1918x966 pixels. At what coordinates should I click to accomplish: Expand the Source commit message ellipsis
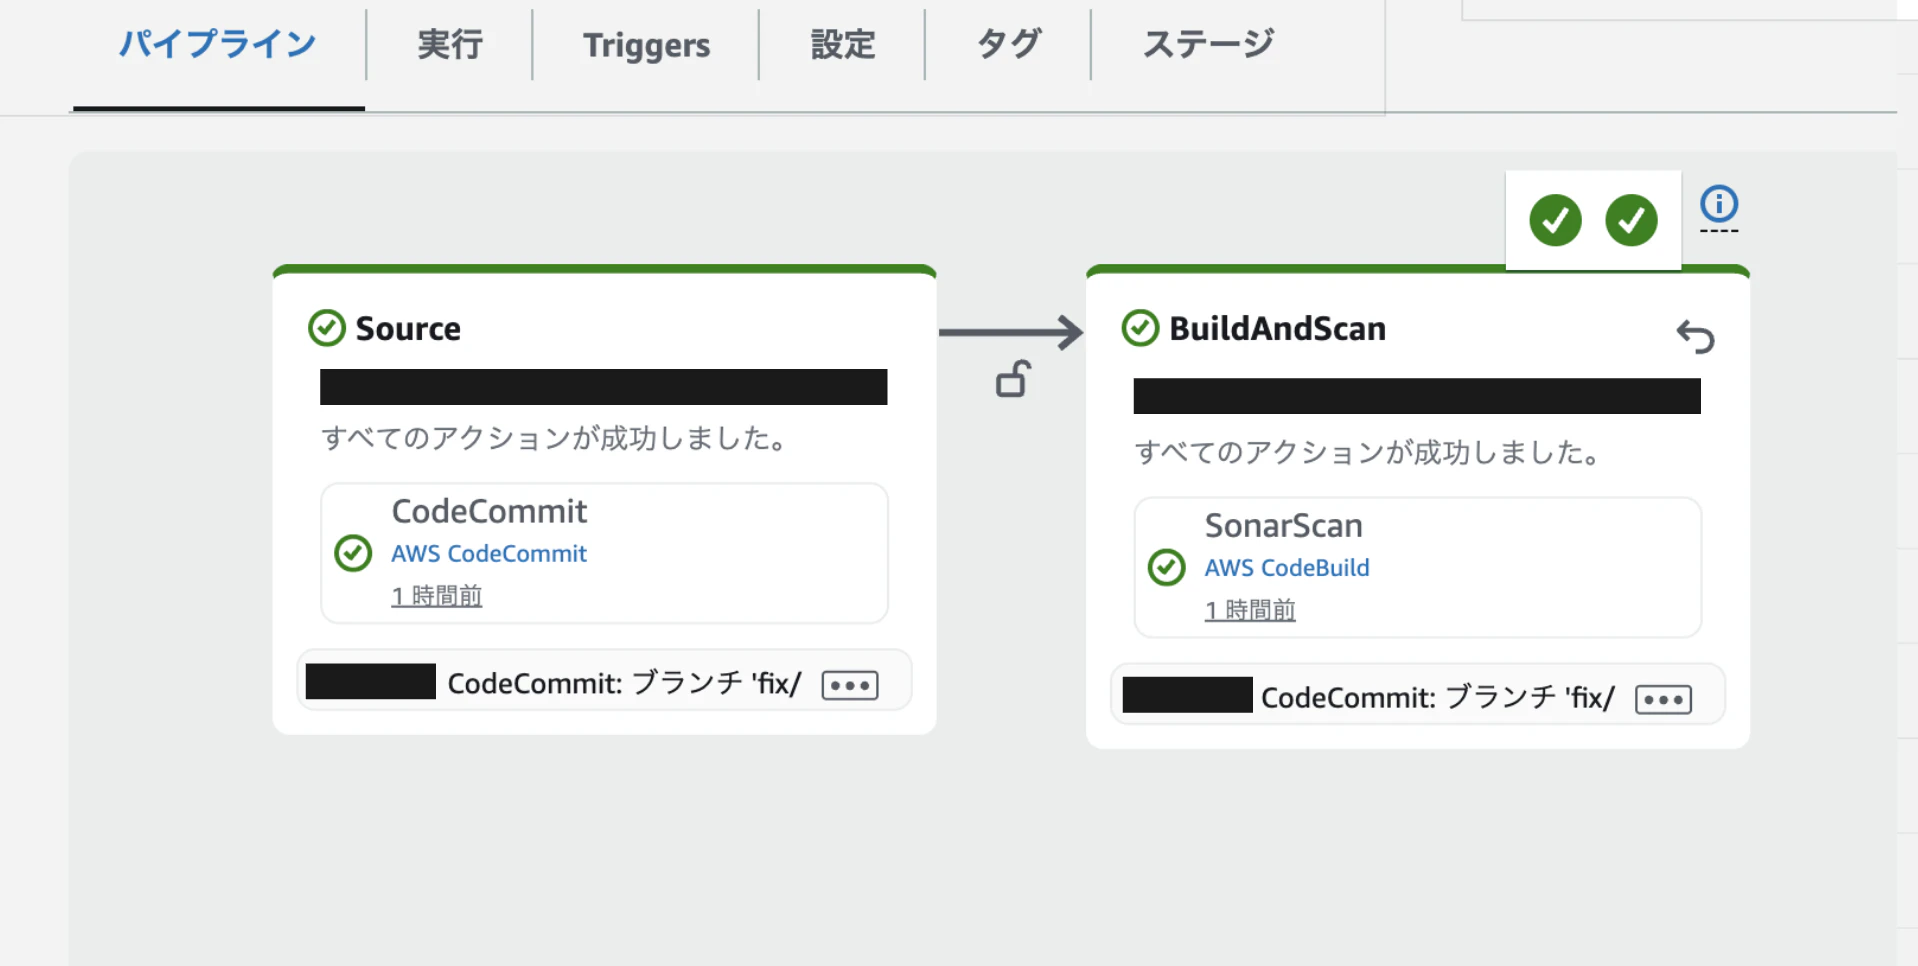tap(850, 685)
